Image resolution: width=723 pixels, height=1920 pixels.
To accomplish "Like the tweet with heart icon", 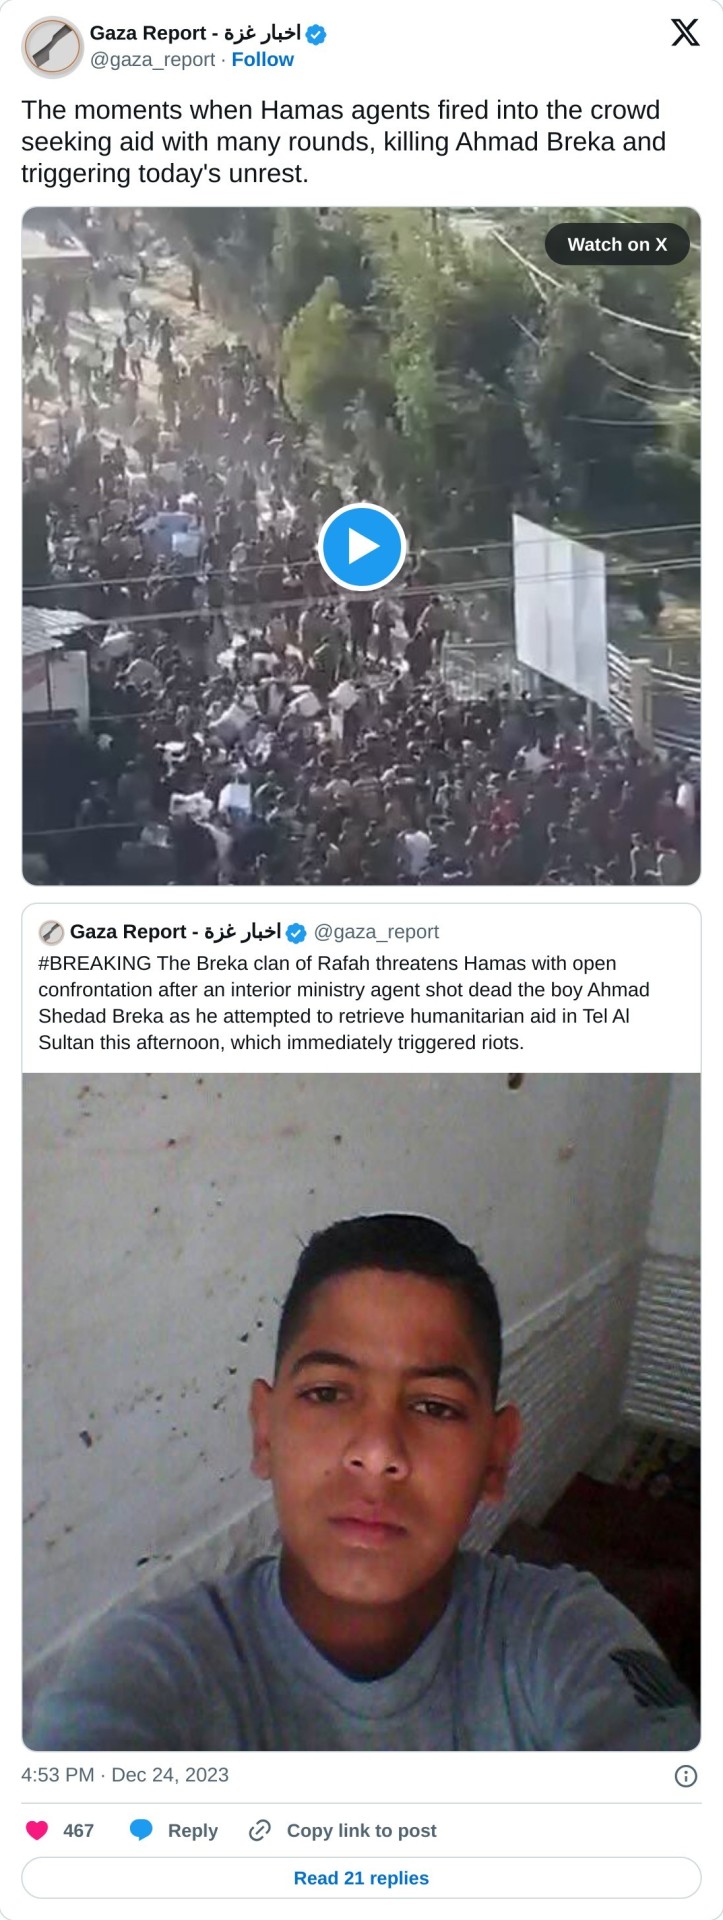I will [x=37, y=1830].
